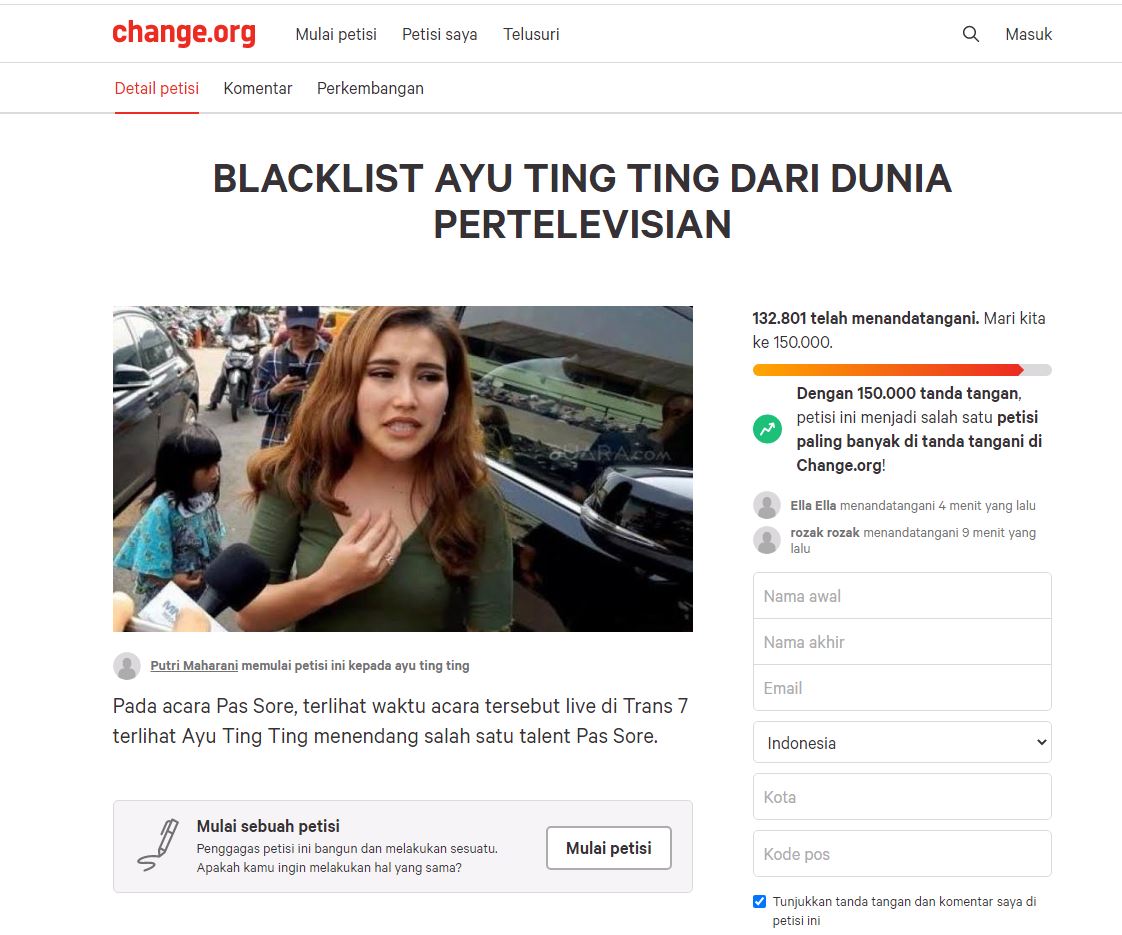Image resolution: width=1122 pixels, height=935 pixels.
Task: Uncheck show my signature and comment checkbox
Action: pyautogui.click(x=759, y=901)
